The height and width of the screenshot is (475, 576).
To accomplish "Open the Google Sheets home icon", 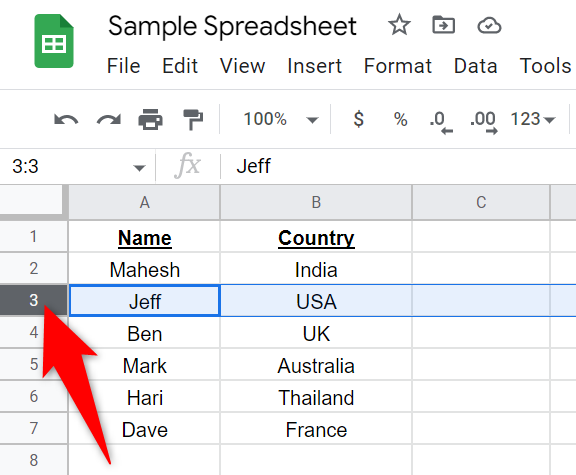I will point(54,41).
